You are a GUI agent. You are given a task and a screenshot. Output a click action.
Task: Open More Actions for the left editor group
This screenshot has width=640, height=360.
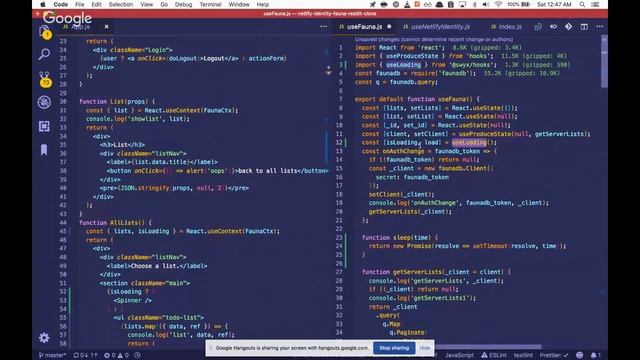(x=324, y=27)
